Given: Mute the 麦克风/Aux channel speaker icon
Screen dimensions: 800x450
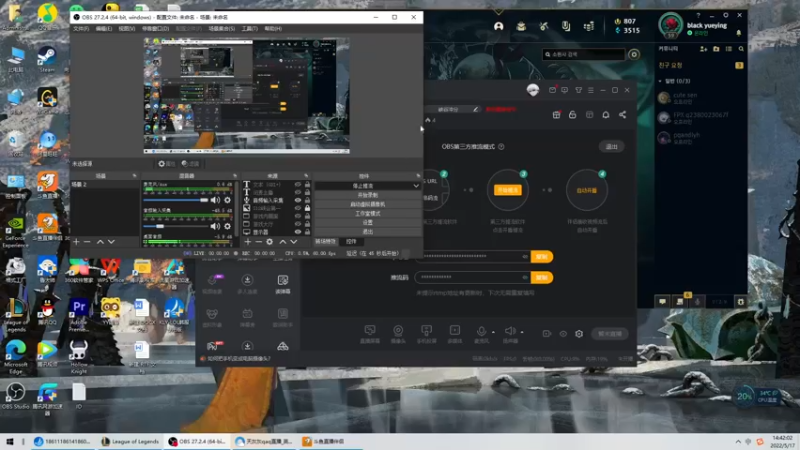Looking at the screenshot, I should [215, 200].
